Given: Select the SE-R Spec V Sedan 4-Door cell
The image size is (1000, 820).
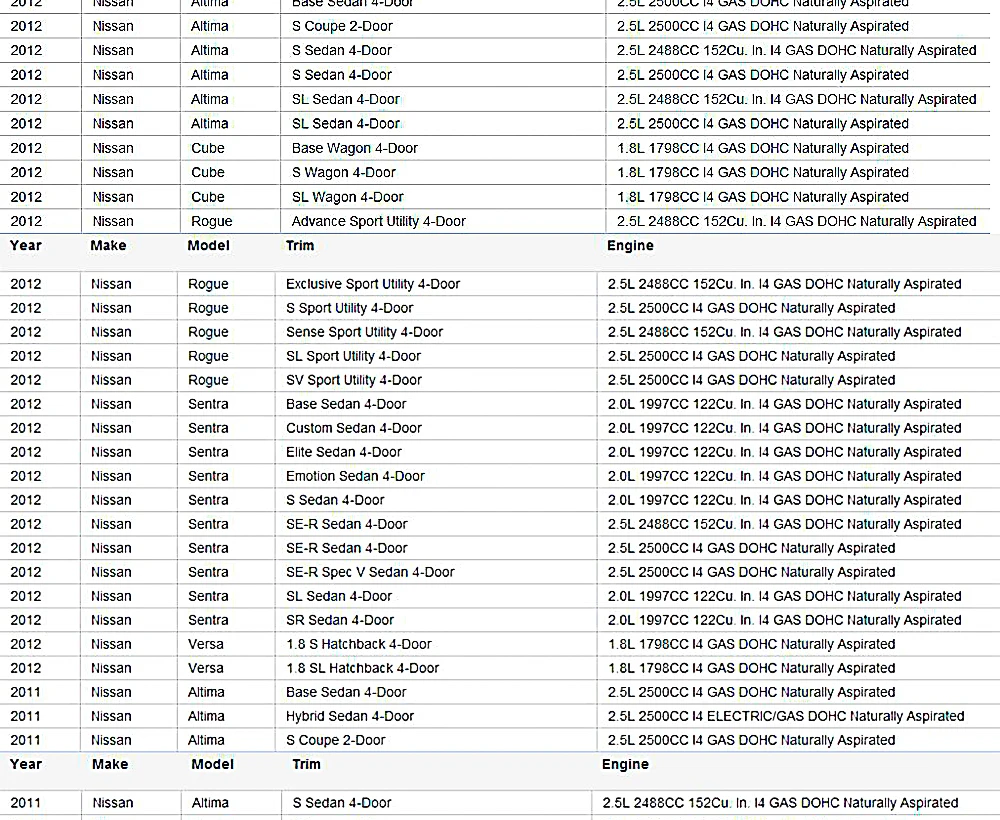Looking at the screenshot, I should click(x=436, y=572).
